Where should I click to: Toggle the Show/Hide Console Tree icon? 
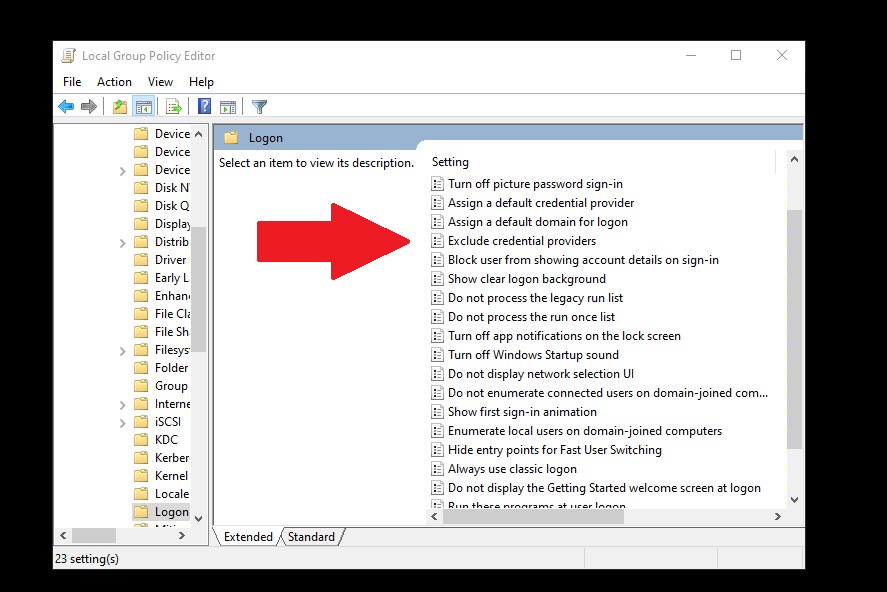(x=142, y=106)
